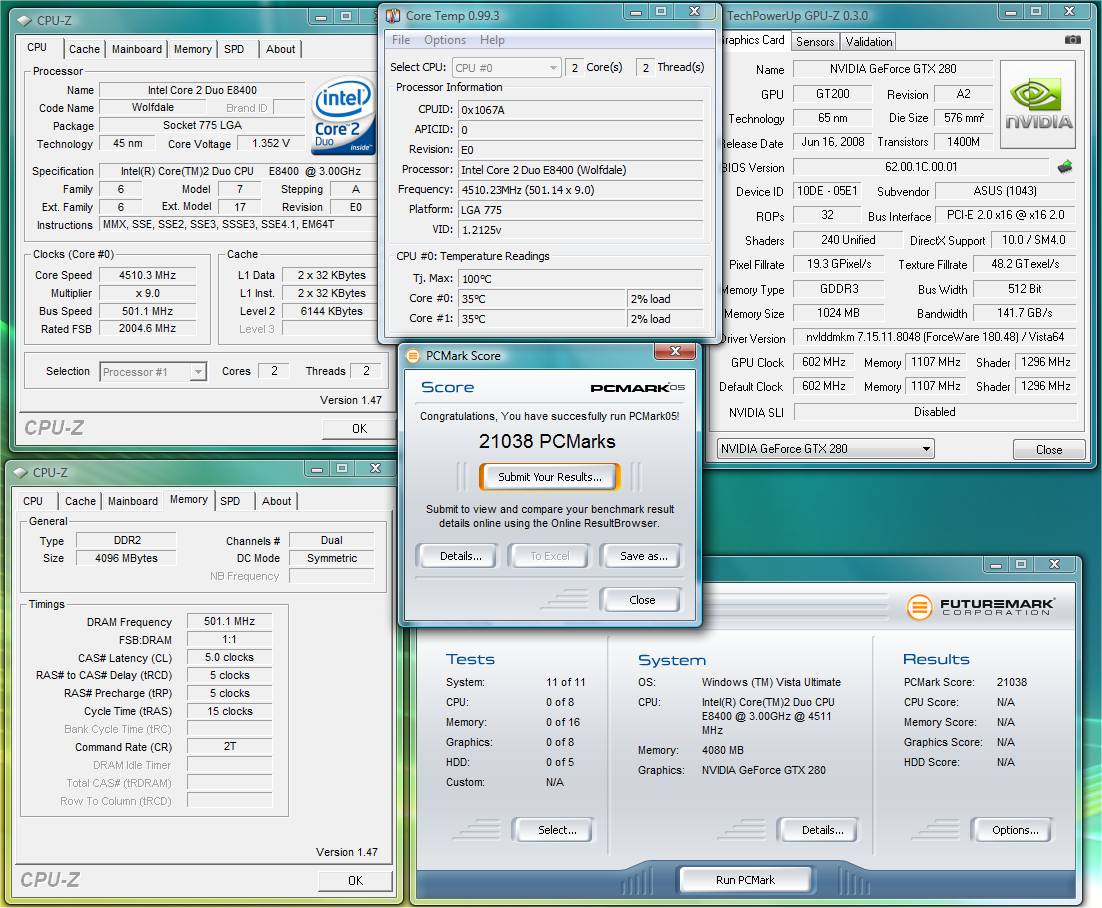The width and height of the screenshot is (1102, 908).
Task: Open the Select CPU dropdown in Core Temp
Action: tap(506, 67)
